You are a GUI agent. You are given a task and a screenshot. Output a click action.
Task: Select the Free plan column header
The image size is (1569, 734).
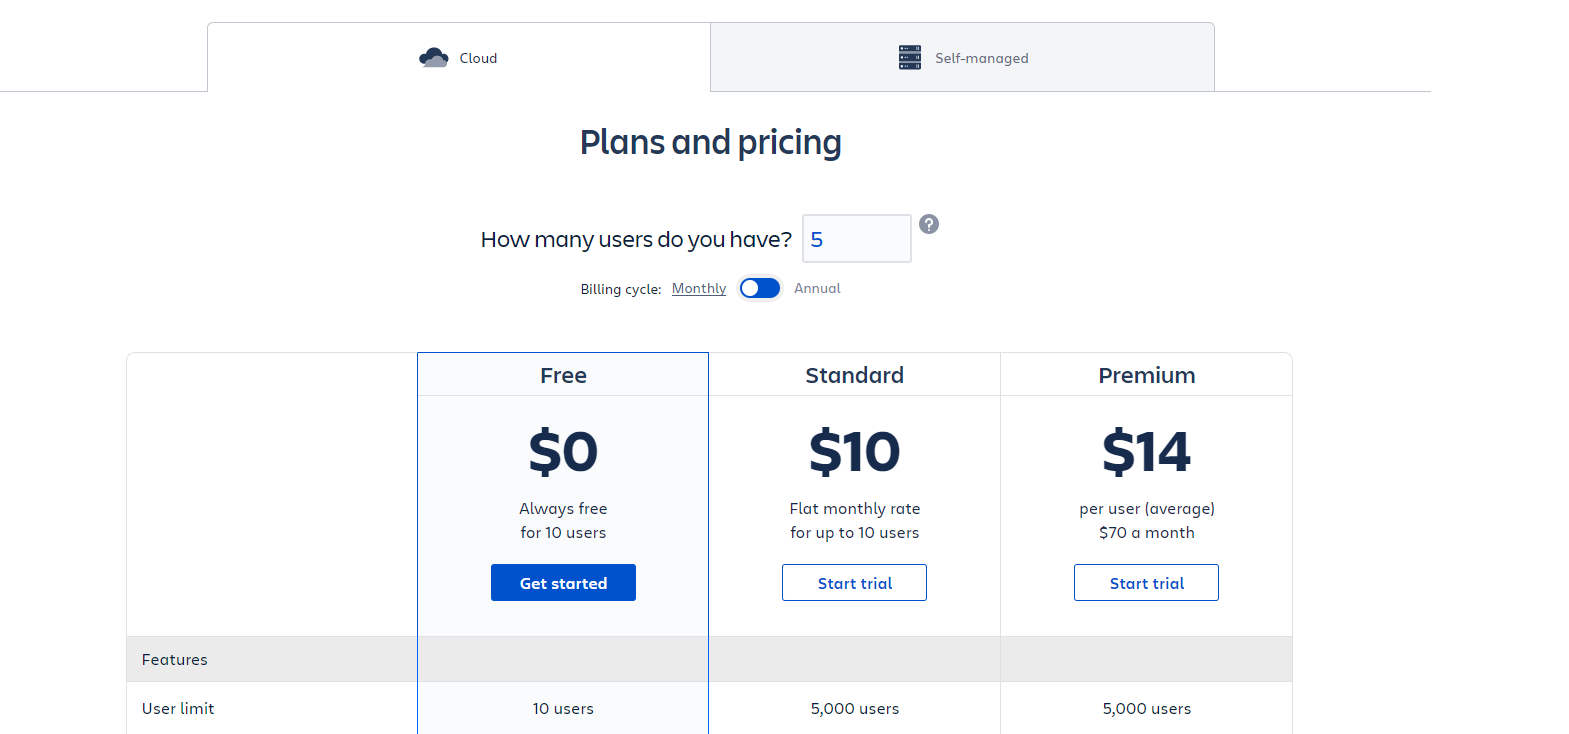[563, 375]
